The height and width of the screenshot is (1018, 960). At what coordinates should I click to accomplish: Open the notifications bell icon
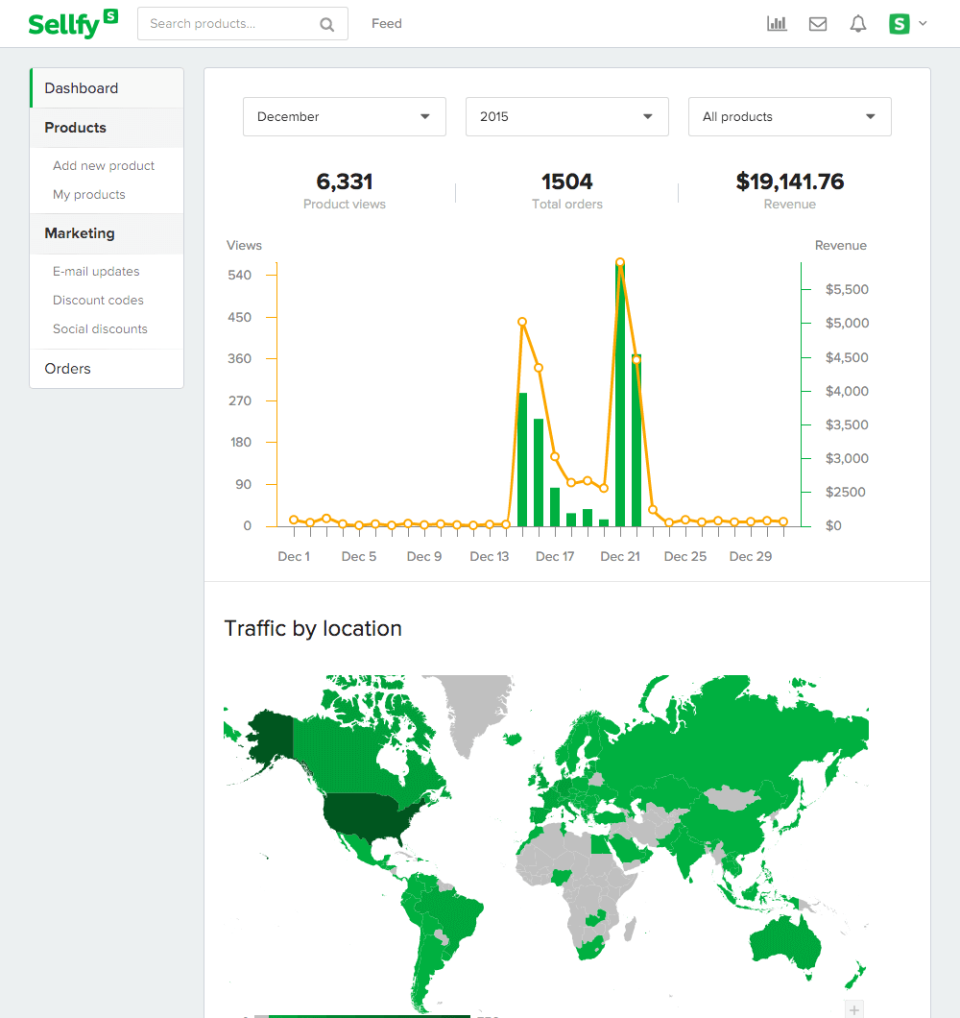click(858, 24)
